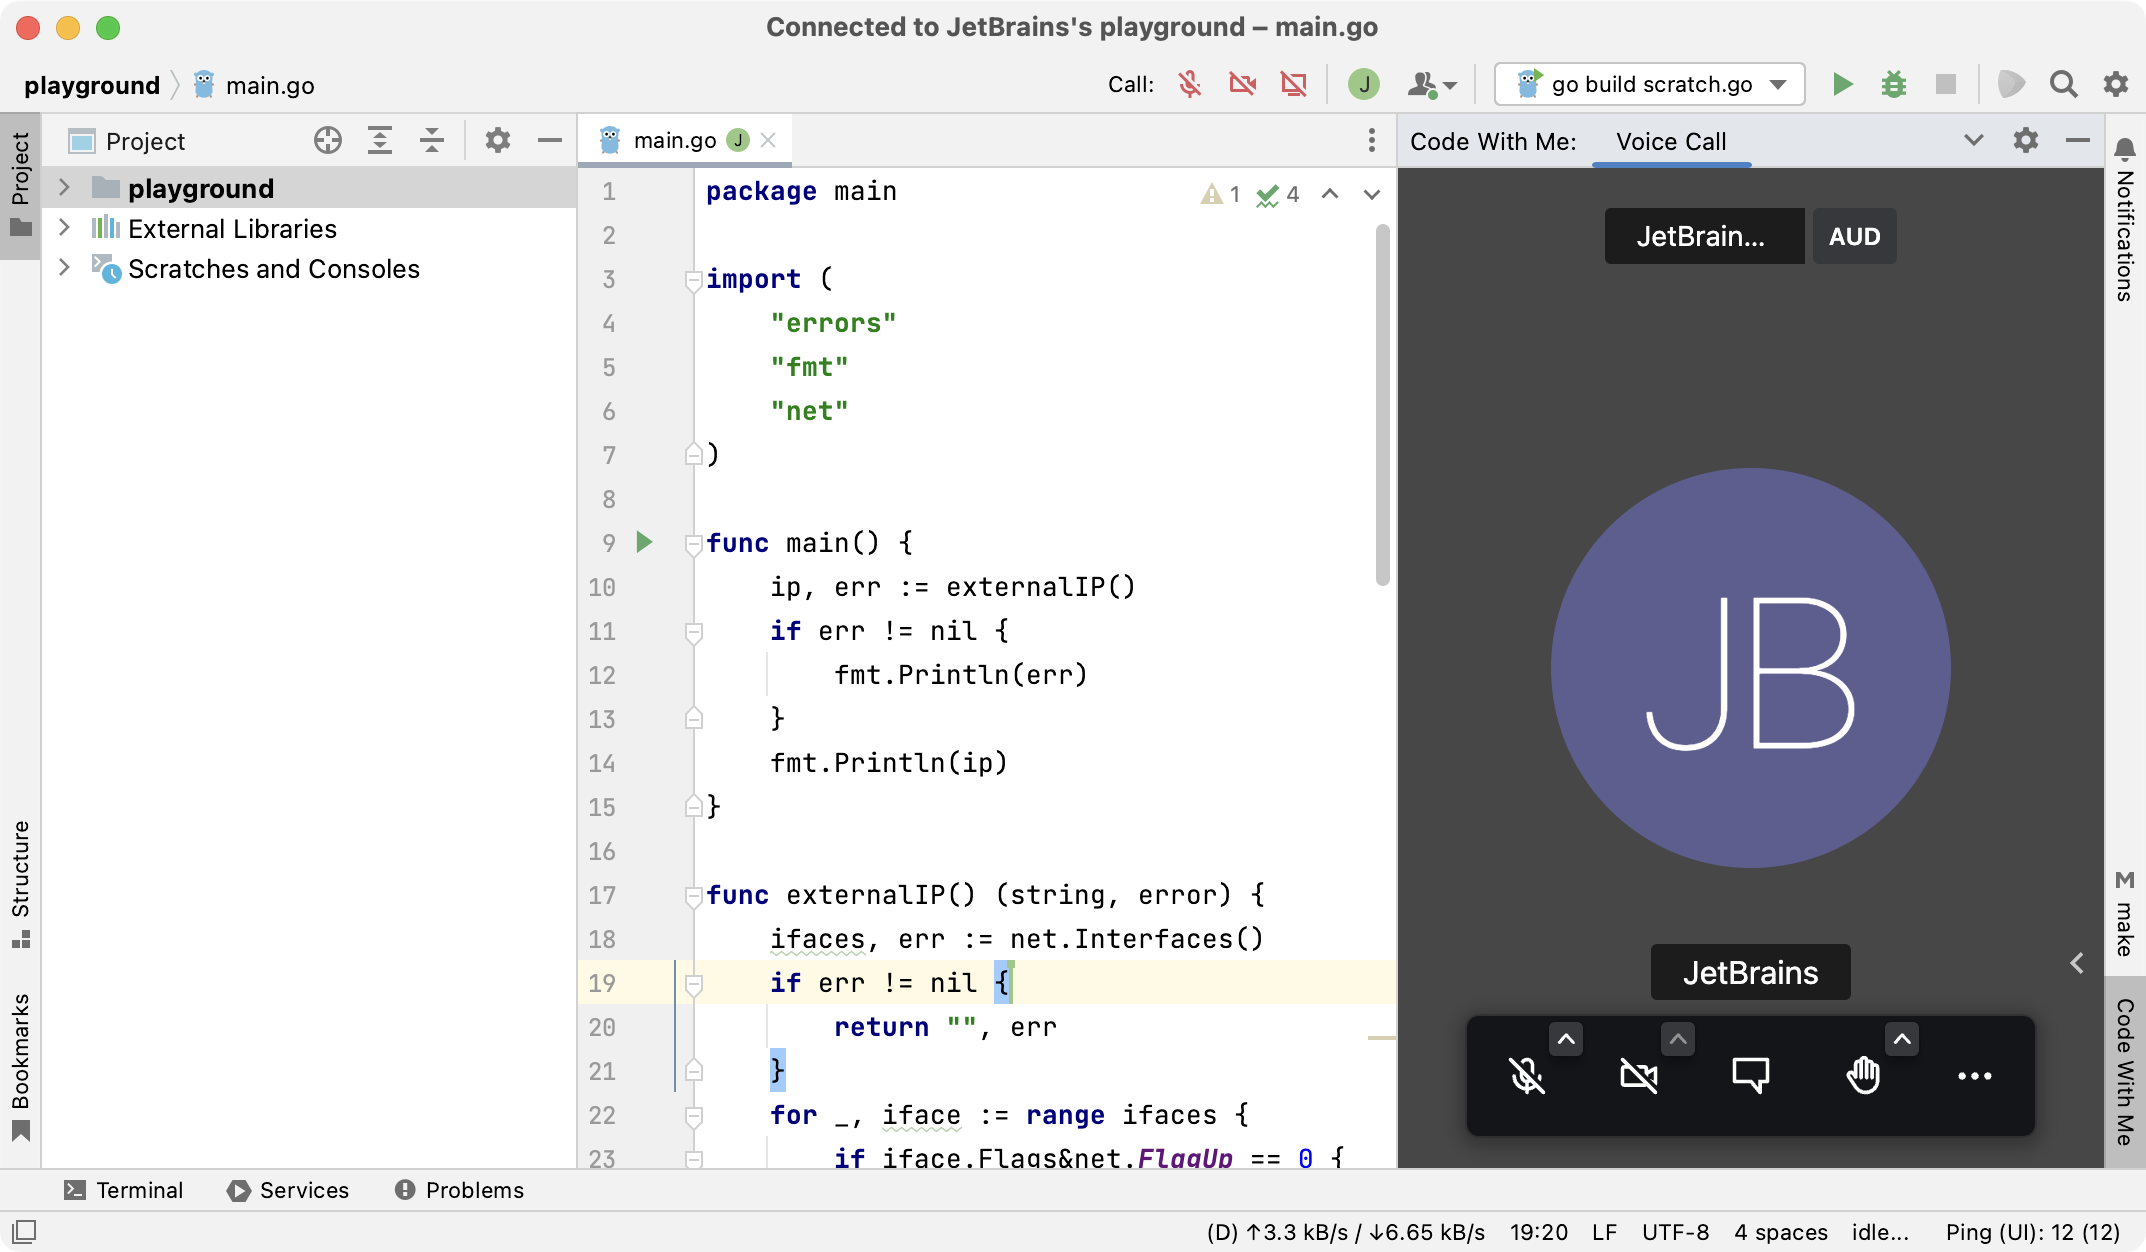Run main function from gutter icon
2146x1252 pixels.
[x=644, y=542]
